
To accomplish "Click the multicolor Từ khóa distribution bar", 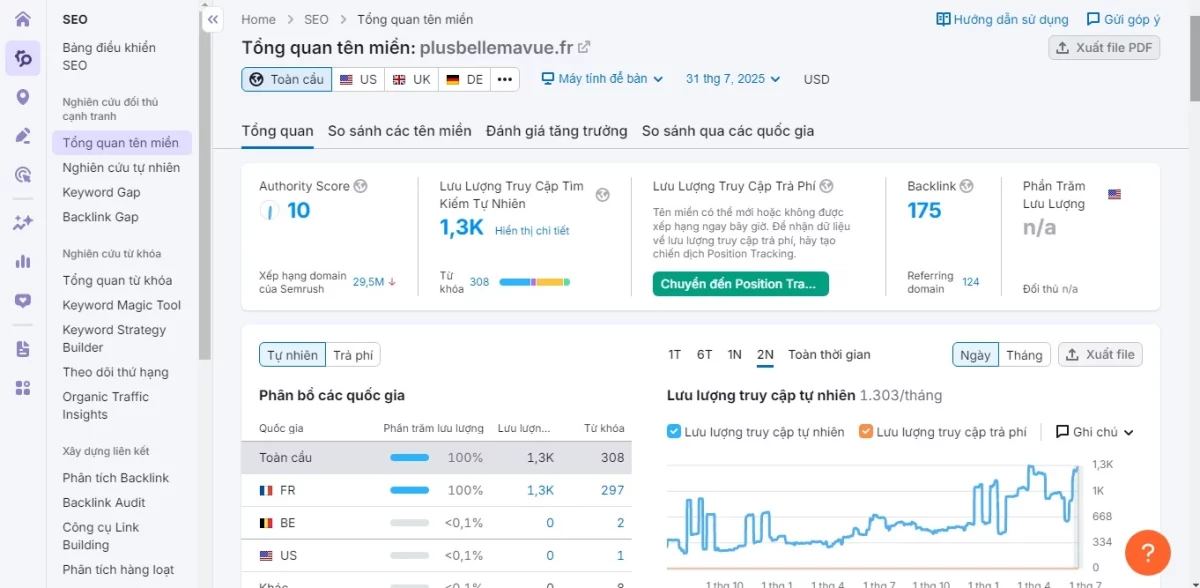I will (535, 282).
